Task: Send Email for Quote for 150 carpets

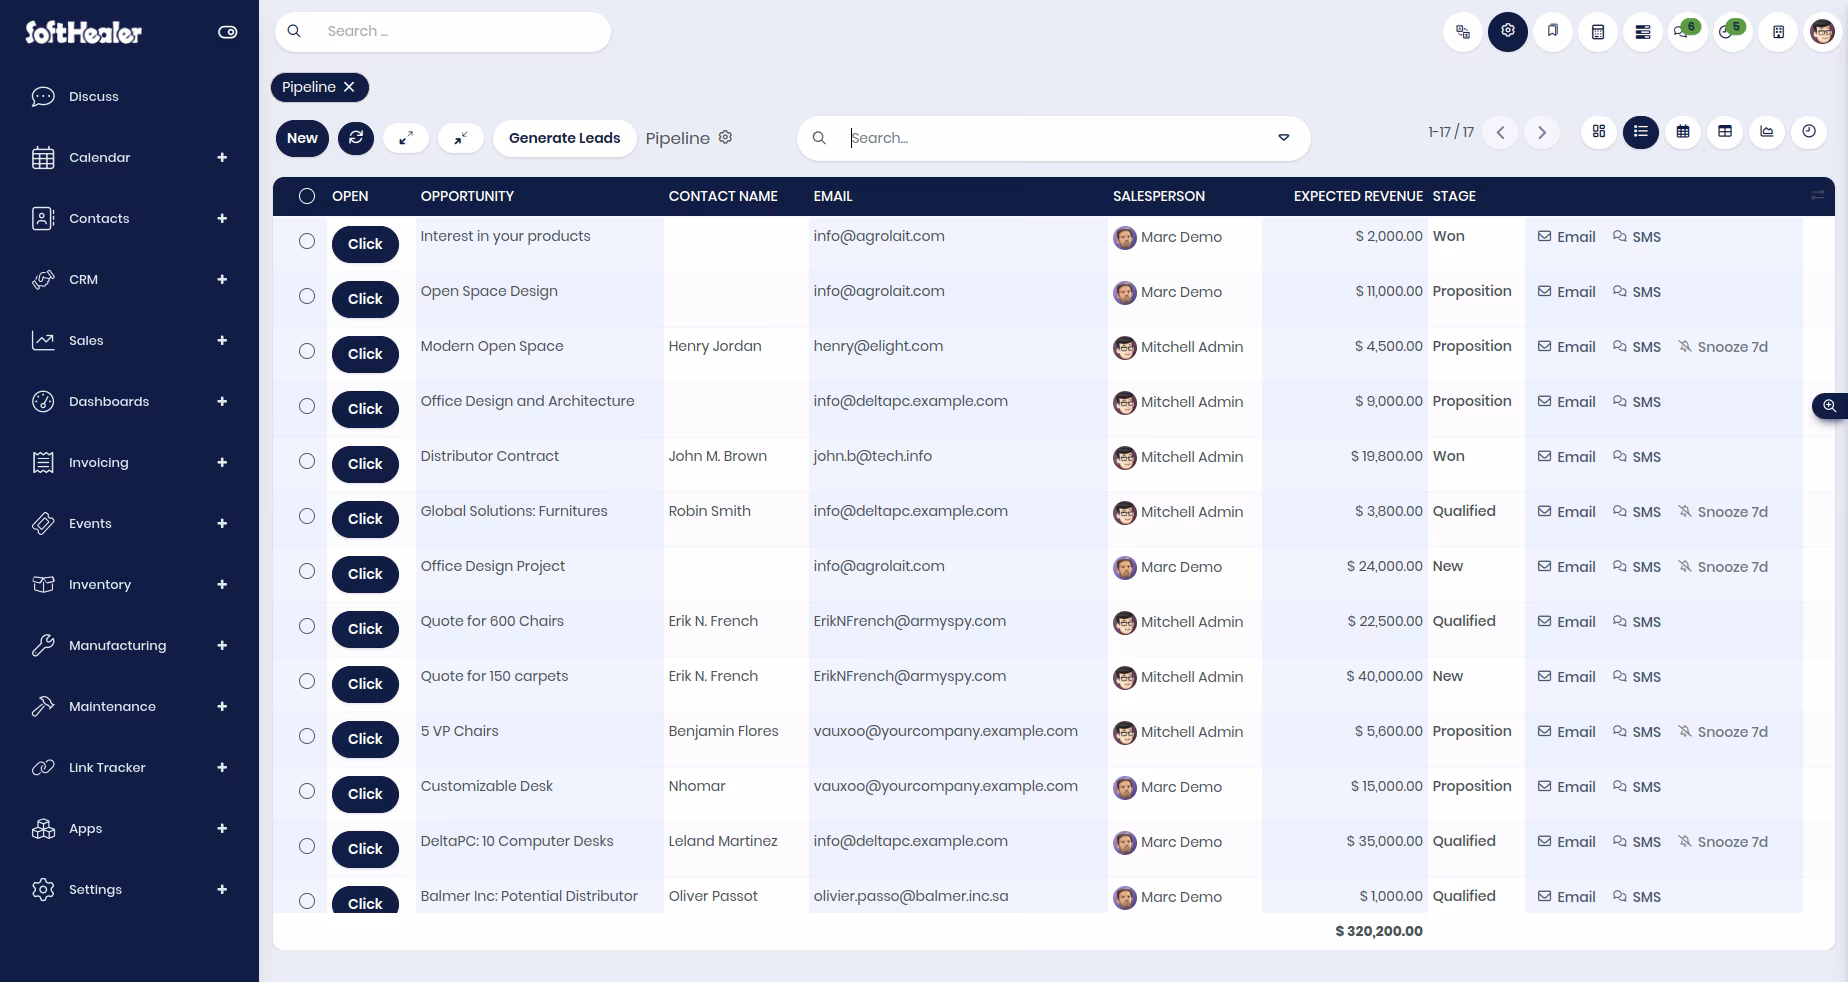Action: pyautogui.click(x=1566, y=677)
